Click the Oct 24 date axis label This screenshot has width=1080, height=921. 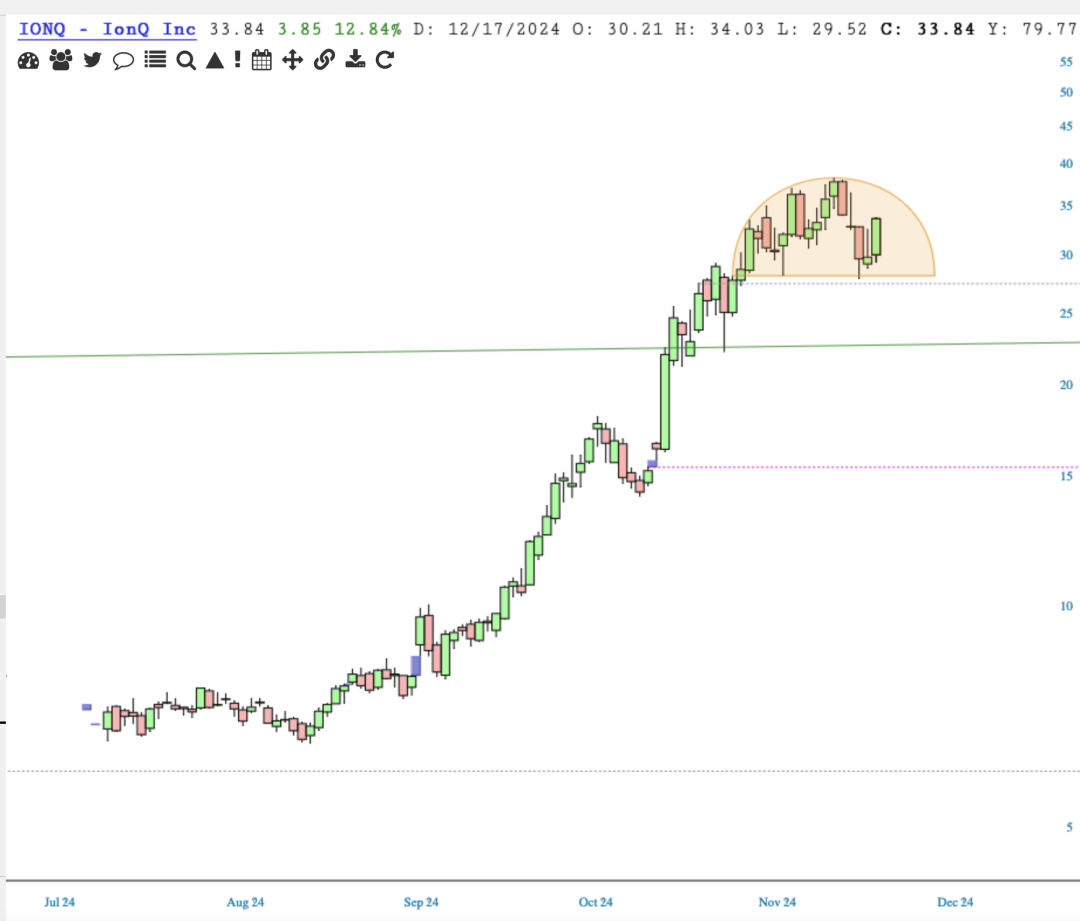click(596, 902)
